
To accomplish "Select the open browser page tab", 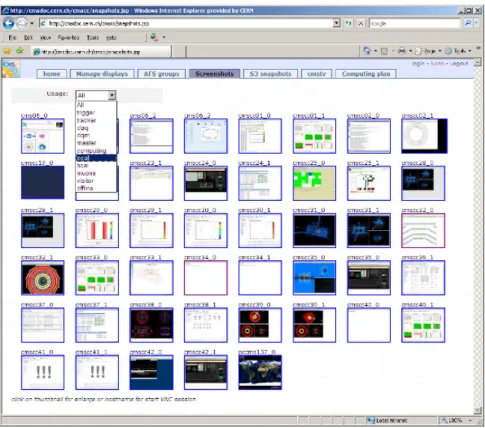I will click(101, 51).
